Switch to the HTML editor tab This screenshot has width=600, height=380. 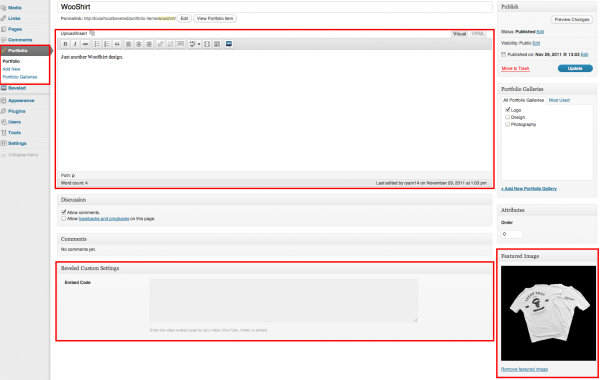click(x=478, y=34)
